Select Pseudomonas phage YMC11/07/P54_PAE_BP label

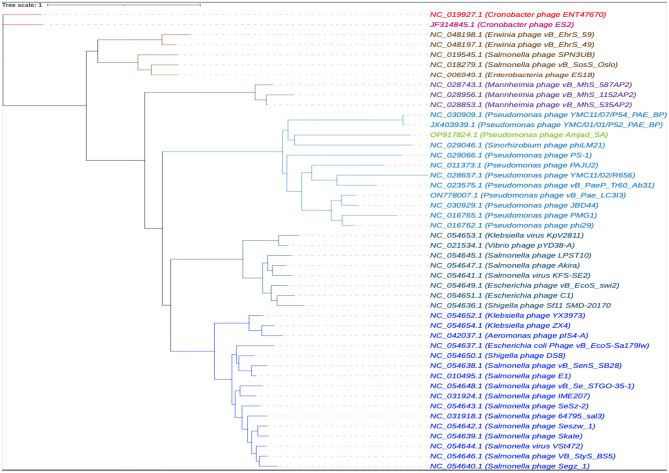(x=548, y=115)
